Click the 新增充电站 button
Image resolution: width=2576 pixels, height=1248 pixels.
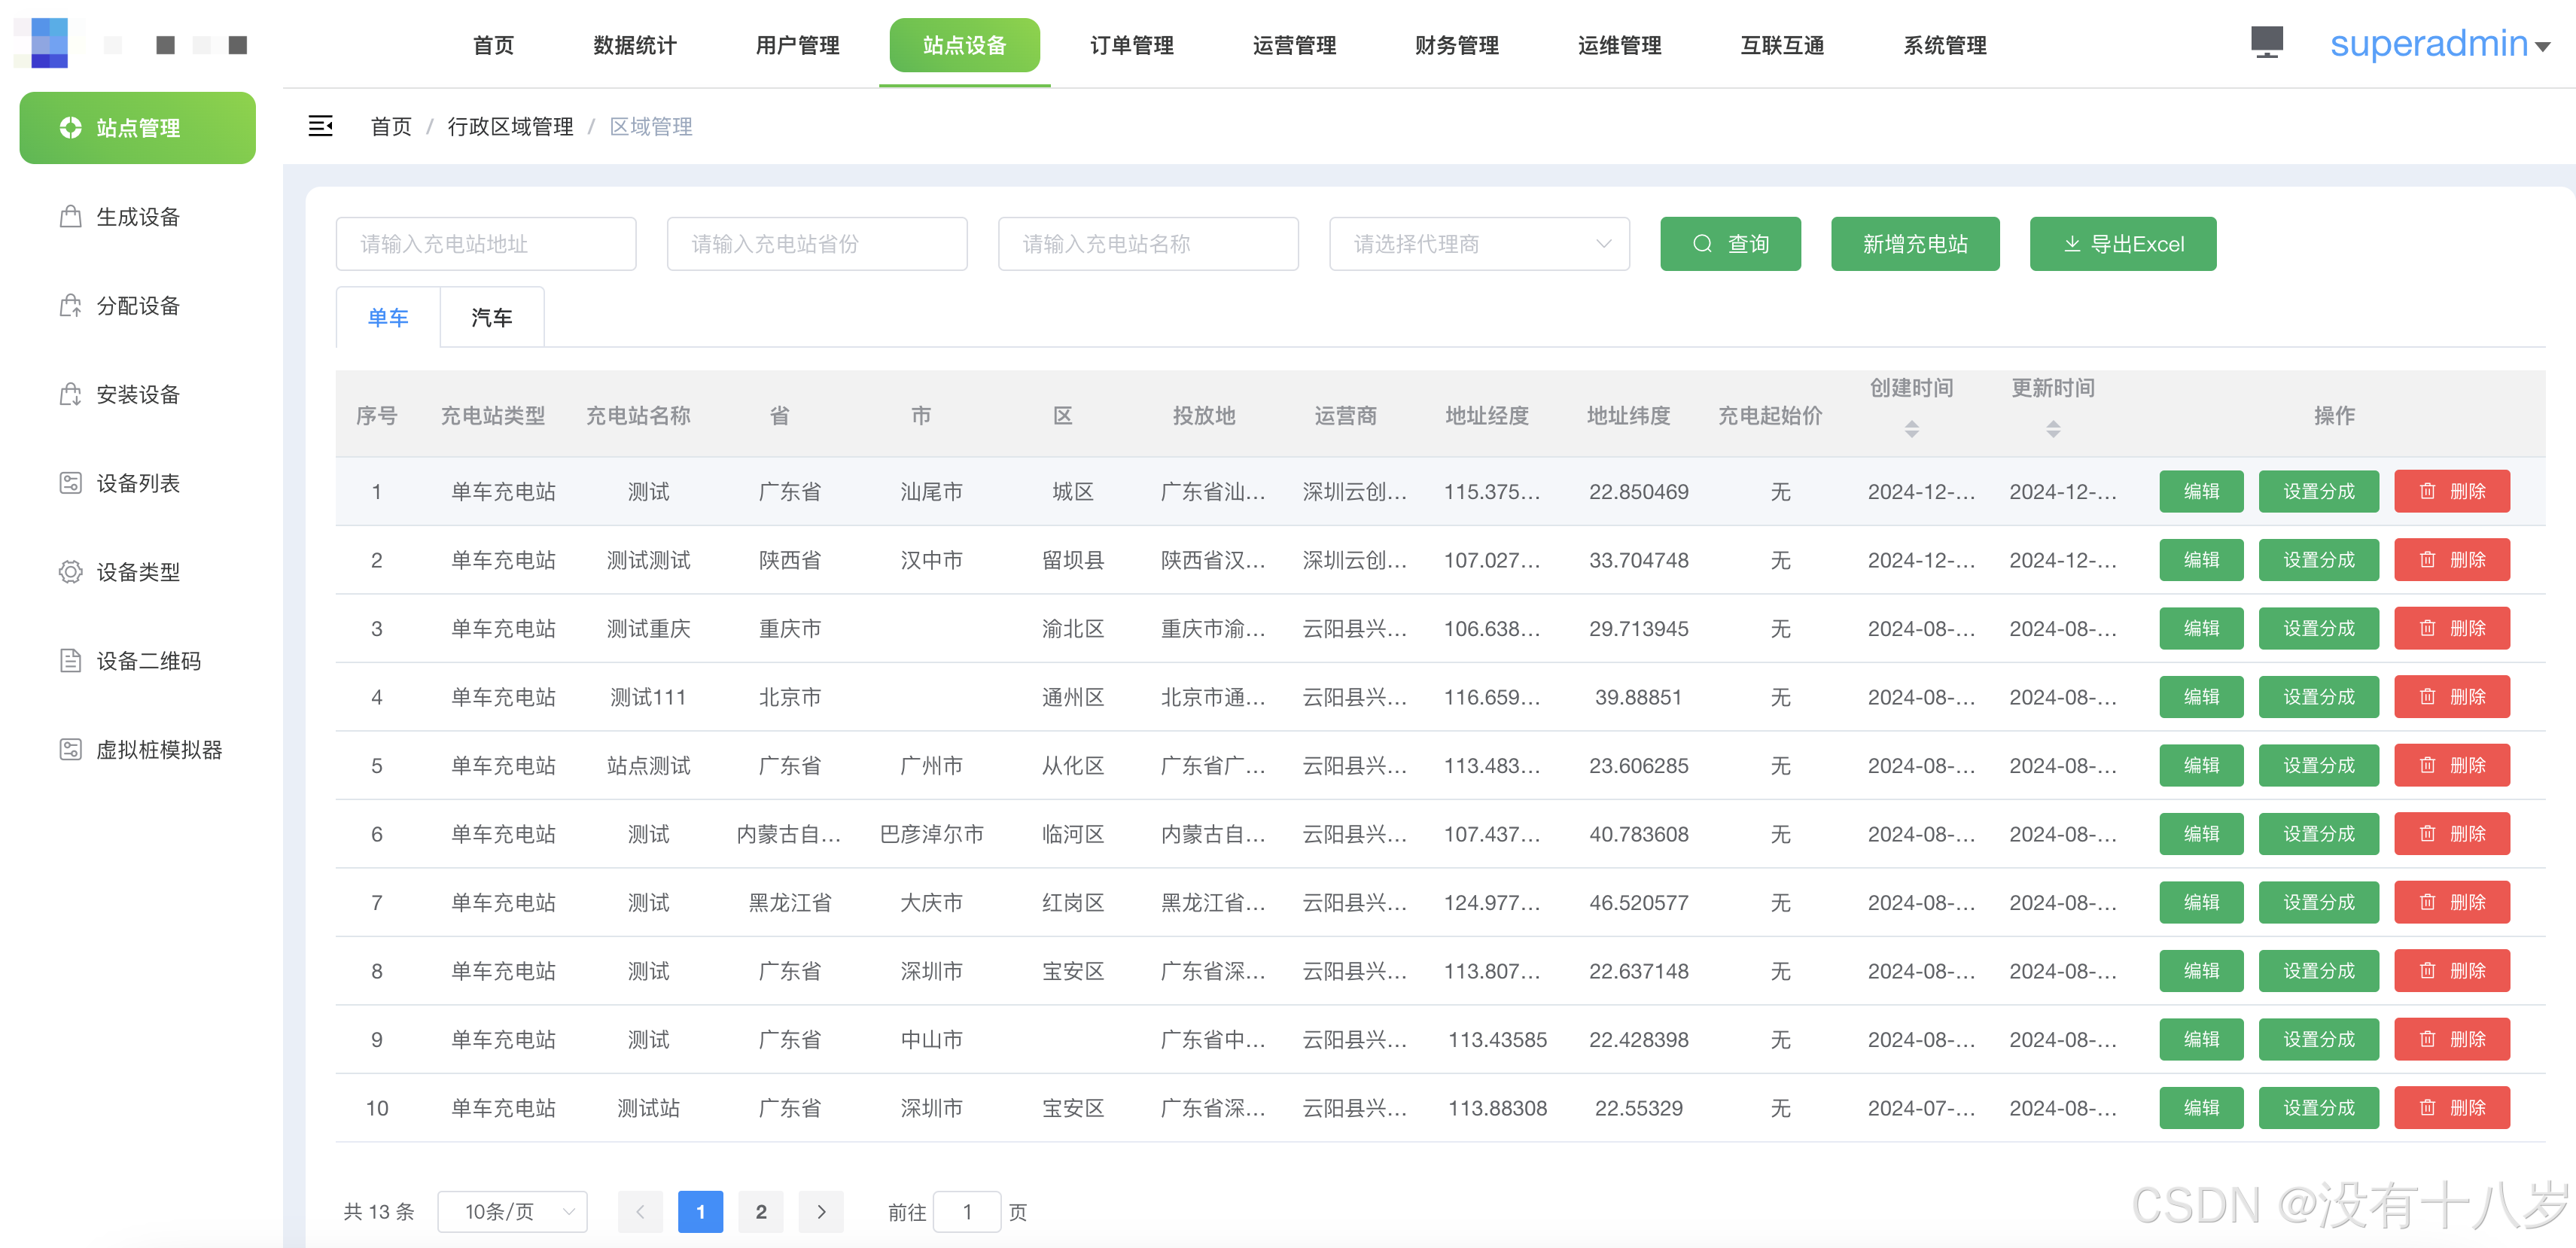click(x=1914, y=244)
